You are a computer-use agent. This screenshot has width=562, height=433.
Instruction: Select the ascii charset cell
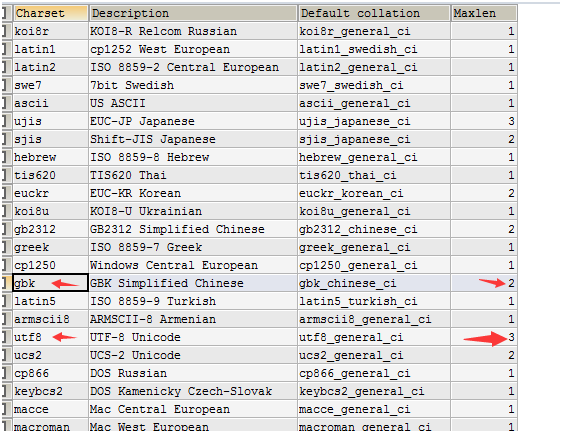coord(51,103)
